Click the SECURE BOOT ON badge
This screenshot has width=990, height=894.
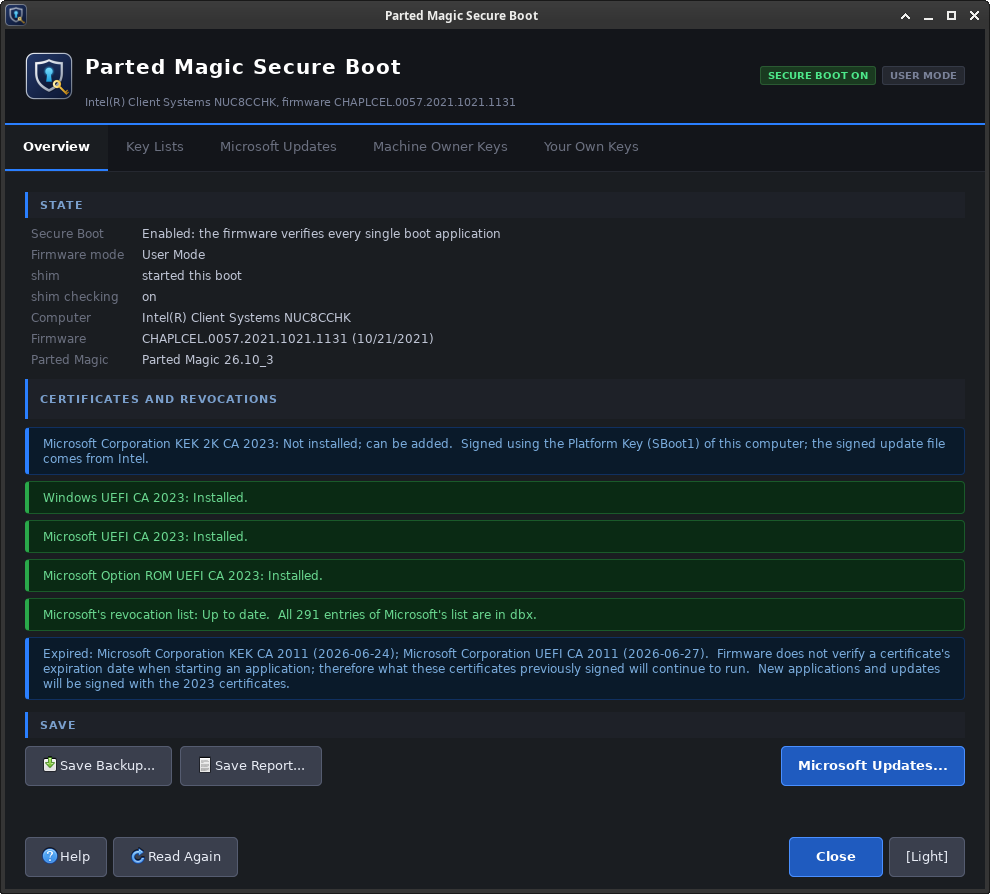point(818,76)
